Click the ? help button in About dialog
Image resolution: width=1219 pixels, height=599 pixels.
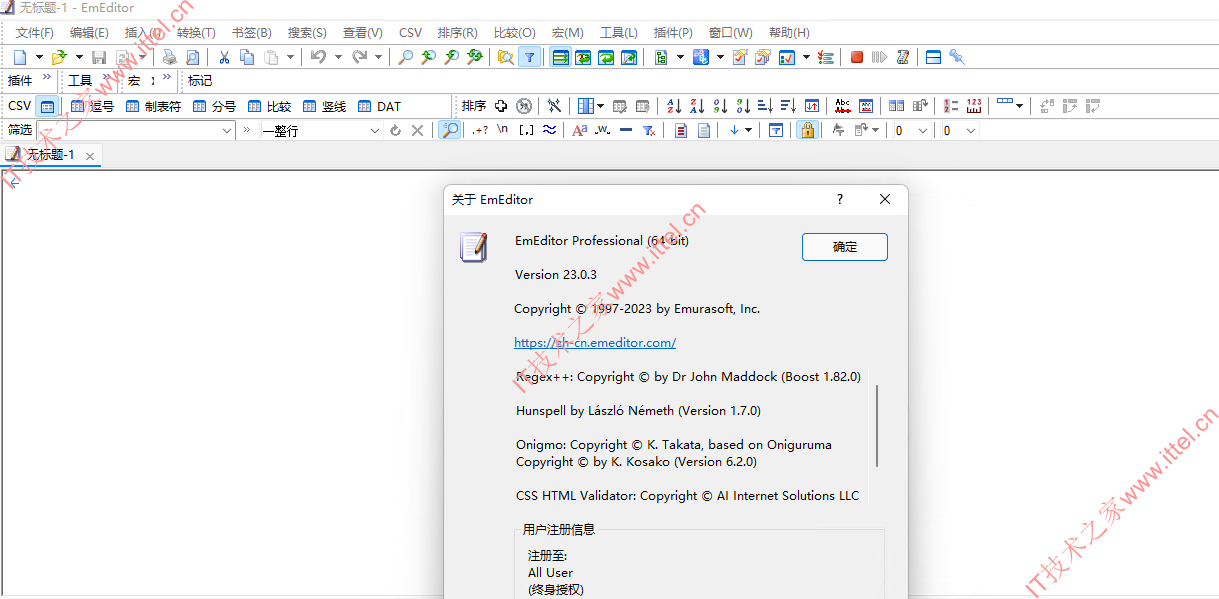pos(840,199)
